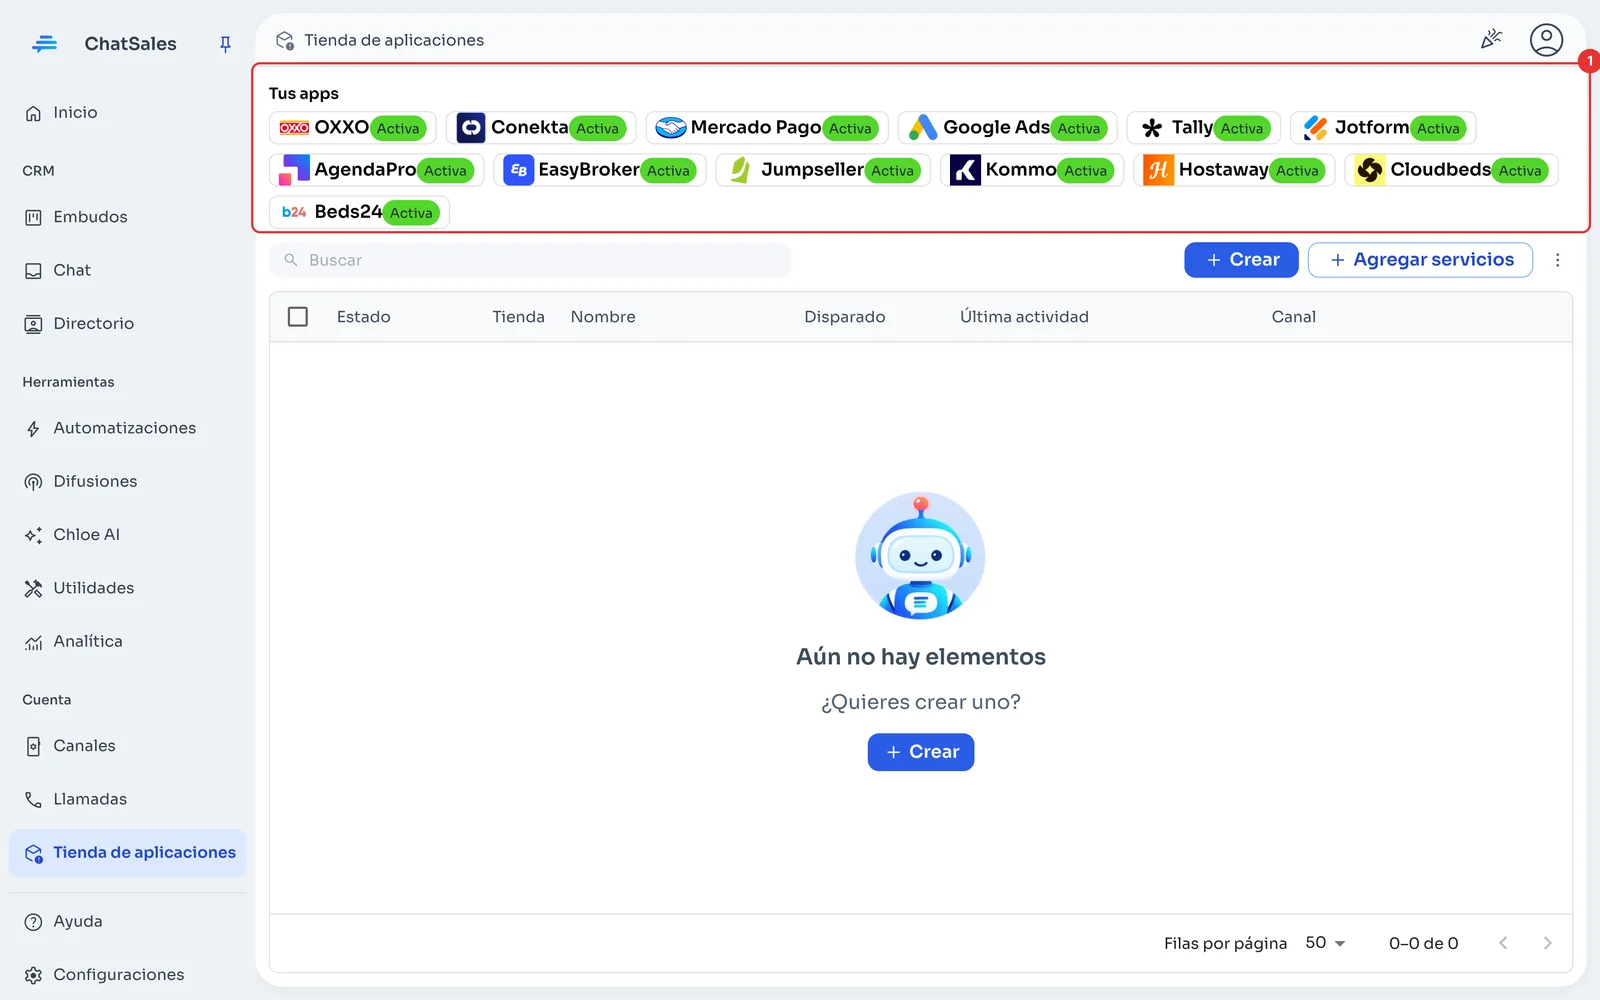This screenshot has height=1000, width=1600.
Task: Open the Conekta app chip
Action: point(541,128)
